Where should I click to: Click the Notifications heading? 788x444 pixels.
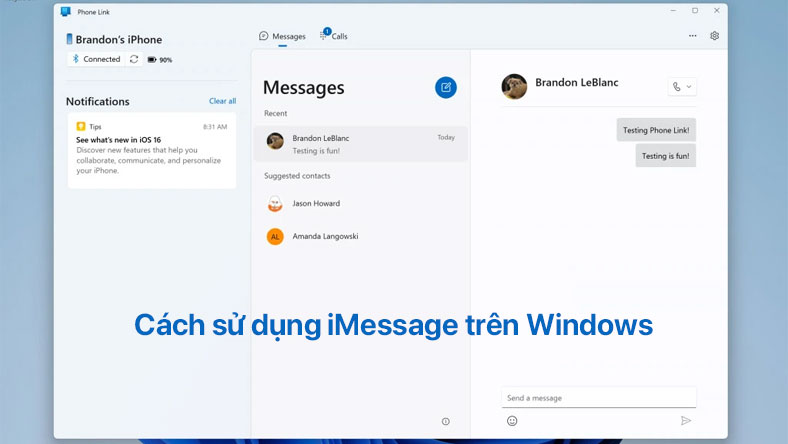coord(97,102)
